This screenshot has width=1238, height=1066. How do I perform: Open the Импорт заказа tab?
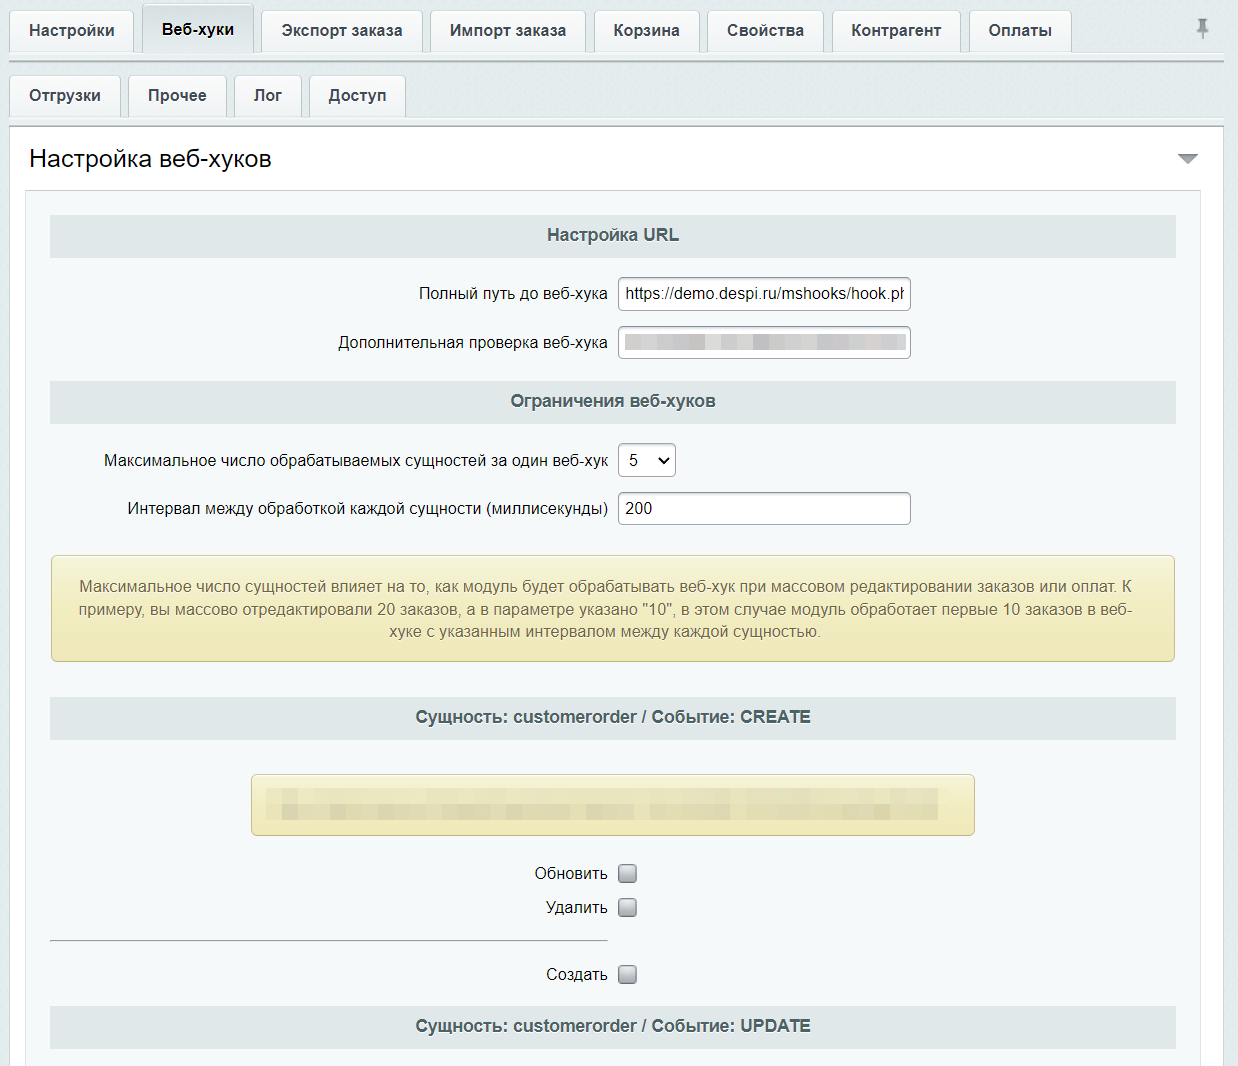click(x=508, y=31)
